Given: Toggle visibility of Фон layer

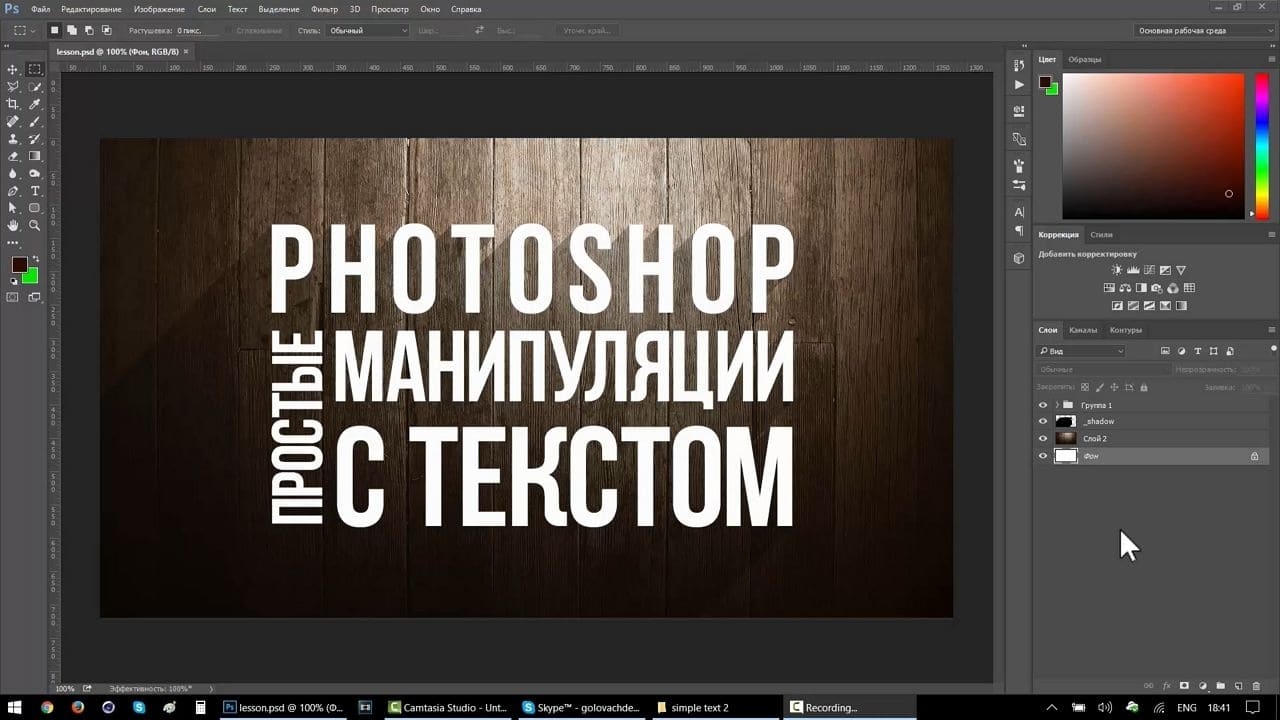Looking at the screenshot, I should coord(1043,456).
